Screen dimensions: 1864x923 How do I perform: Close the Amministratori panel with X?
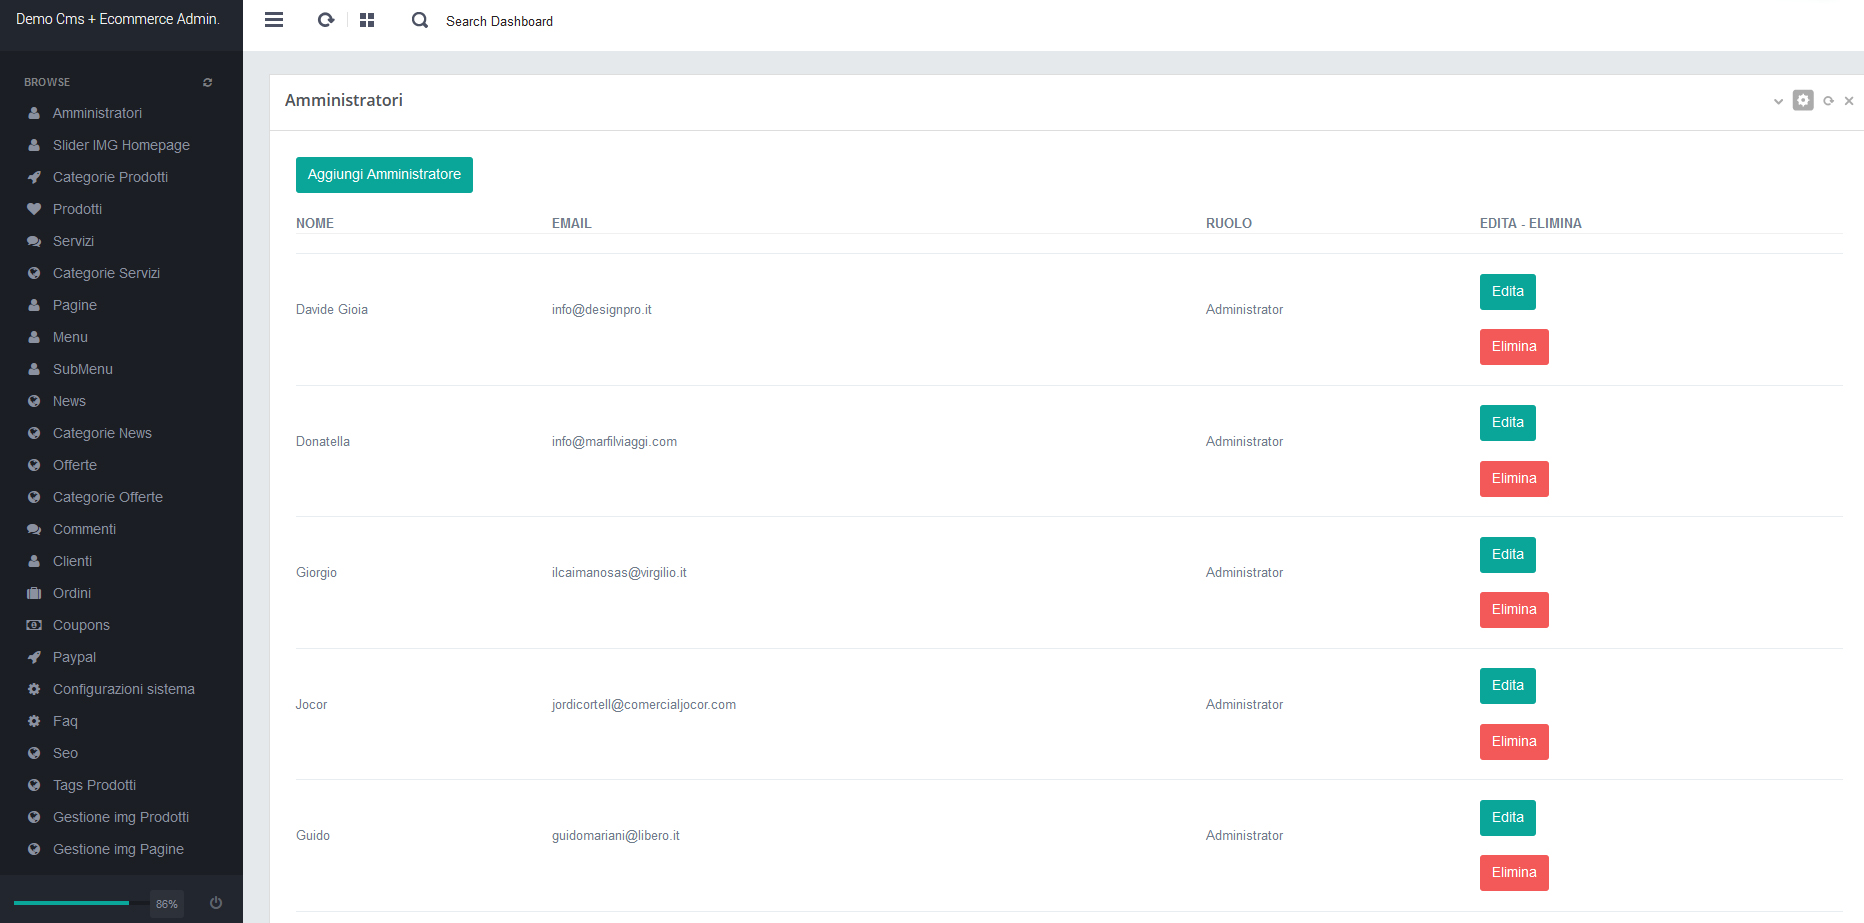[x=1849, y=101]
